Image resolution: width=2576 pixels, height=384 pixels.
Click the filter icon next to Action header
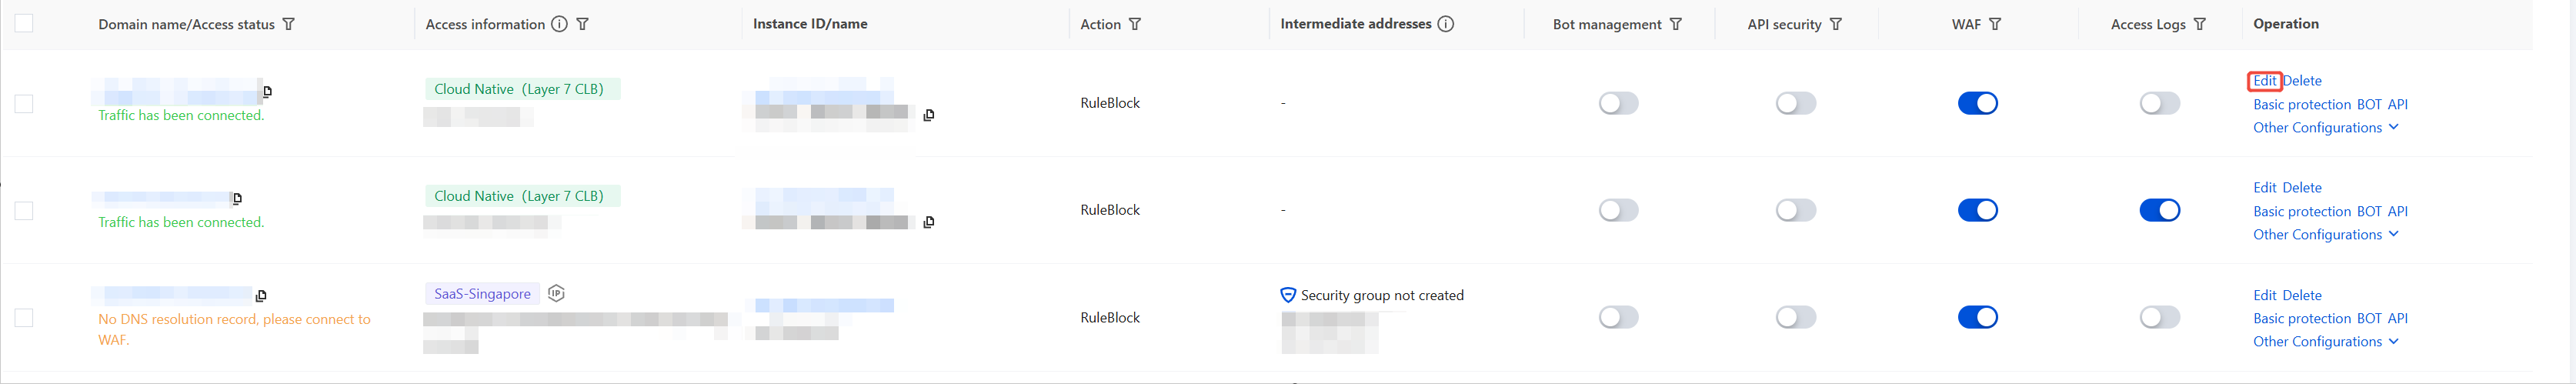[x=1135, y=24]
